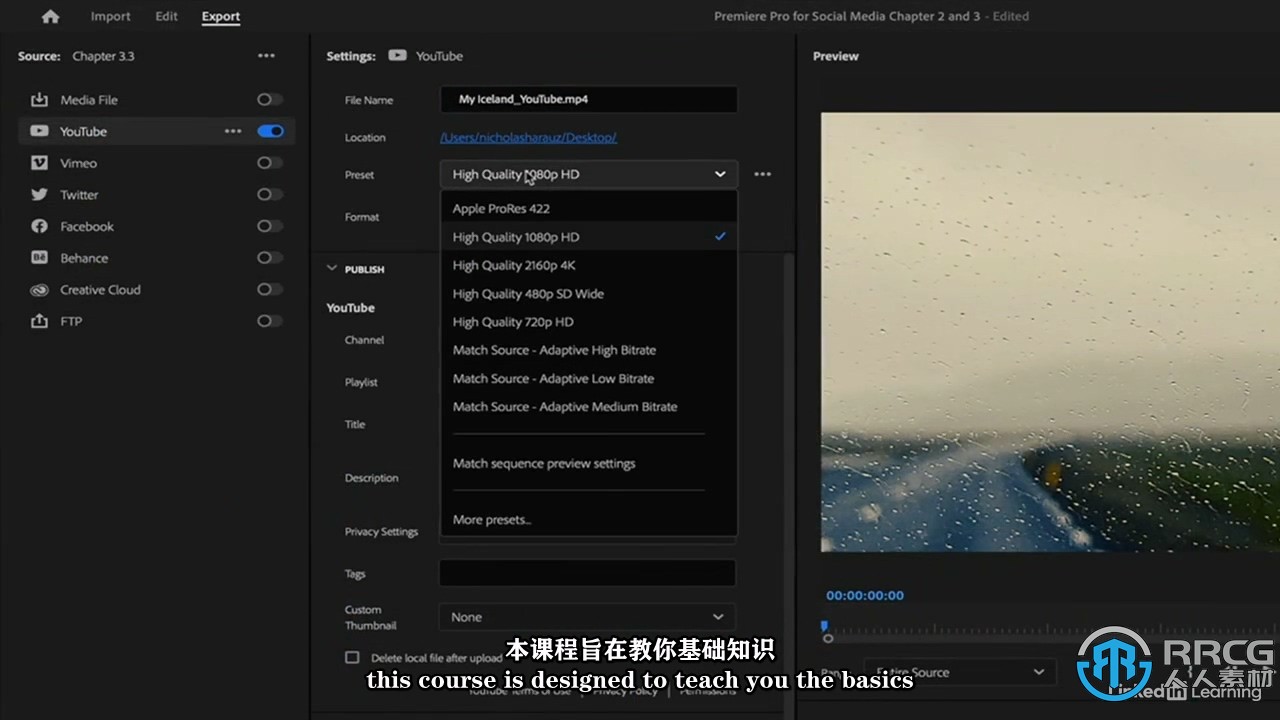
Task: Switch to the Import tab
Action: 110,16
